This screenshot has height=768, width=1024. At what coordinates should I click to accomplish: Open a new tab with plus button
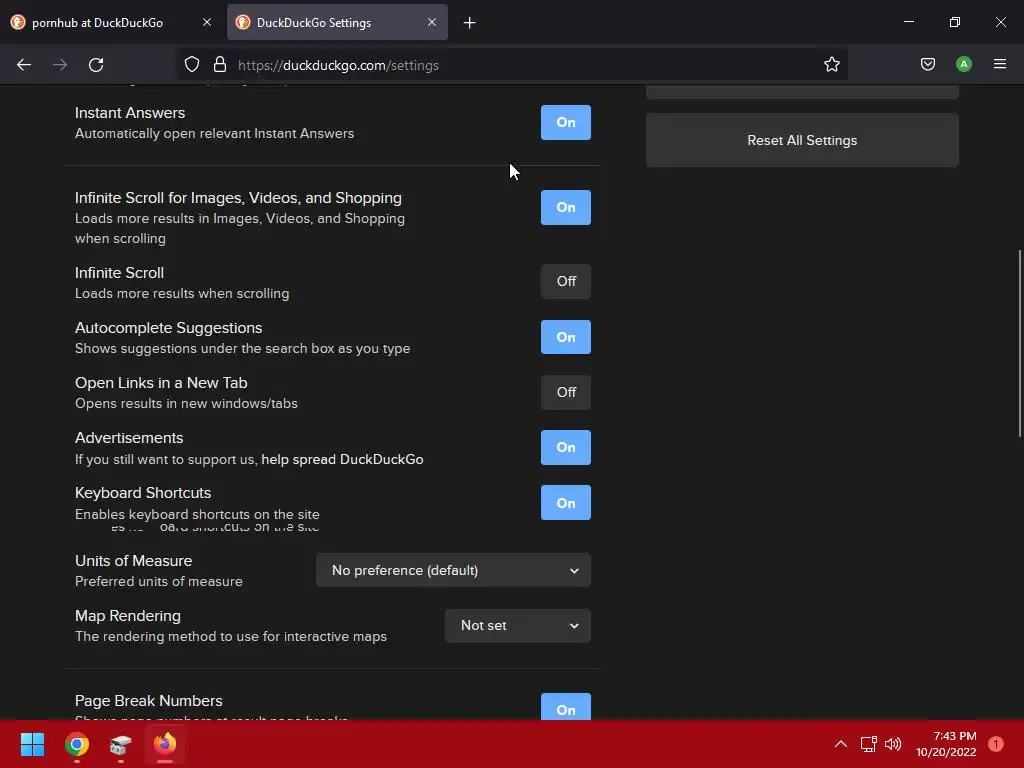(470, 23)
